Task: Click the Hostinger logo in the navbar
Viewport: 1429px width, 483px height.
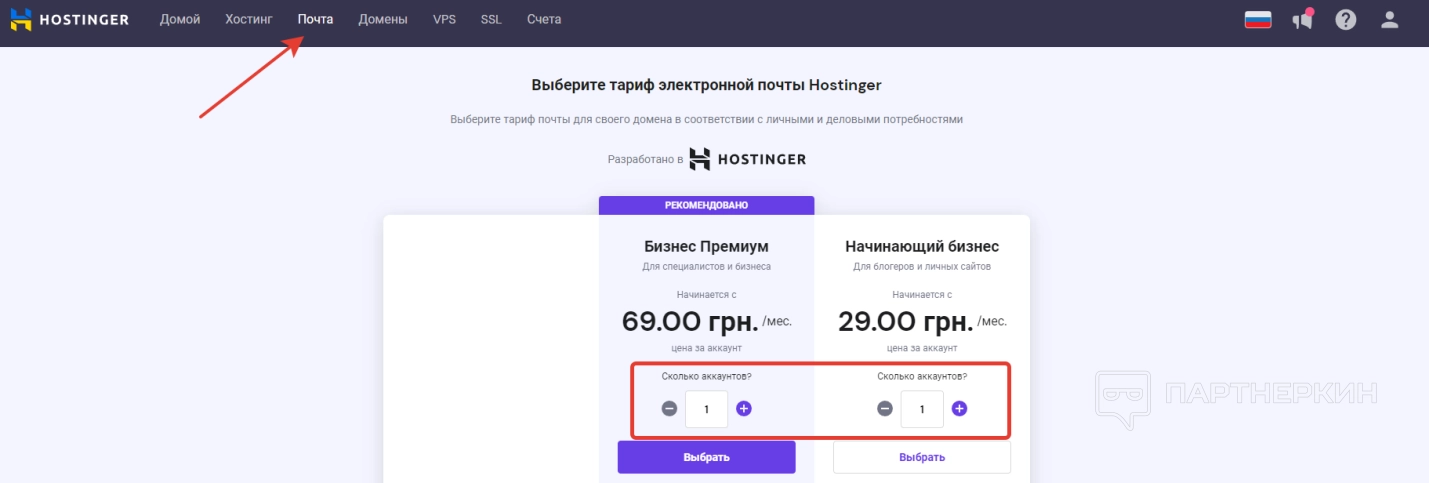Action: pos(70,19)
